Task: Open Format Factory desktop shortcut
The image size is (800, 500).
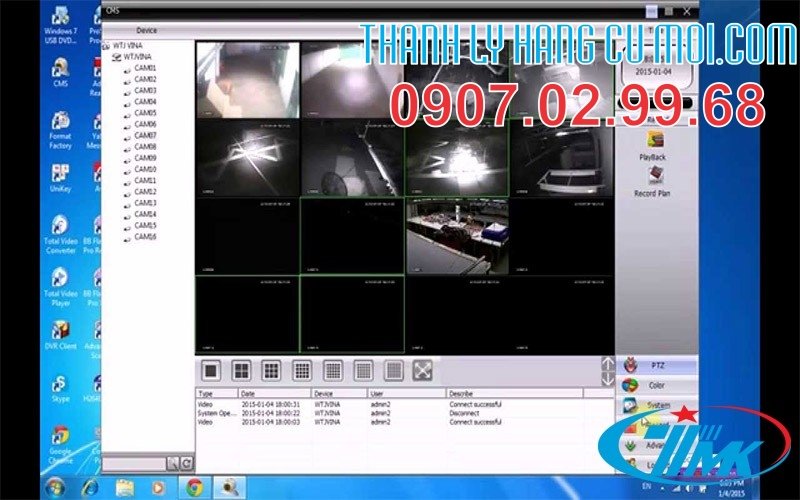Action: click(x=60, y=131)
